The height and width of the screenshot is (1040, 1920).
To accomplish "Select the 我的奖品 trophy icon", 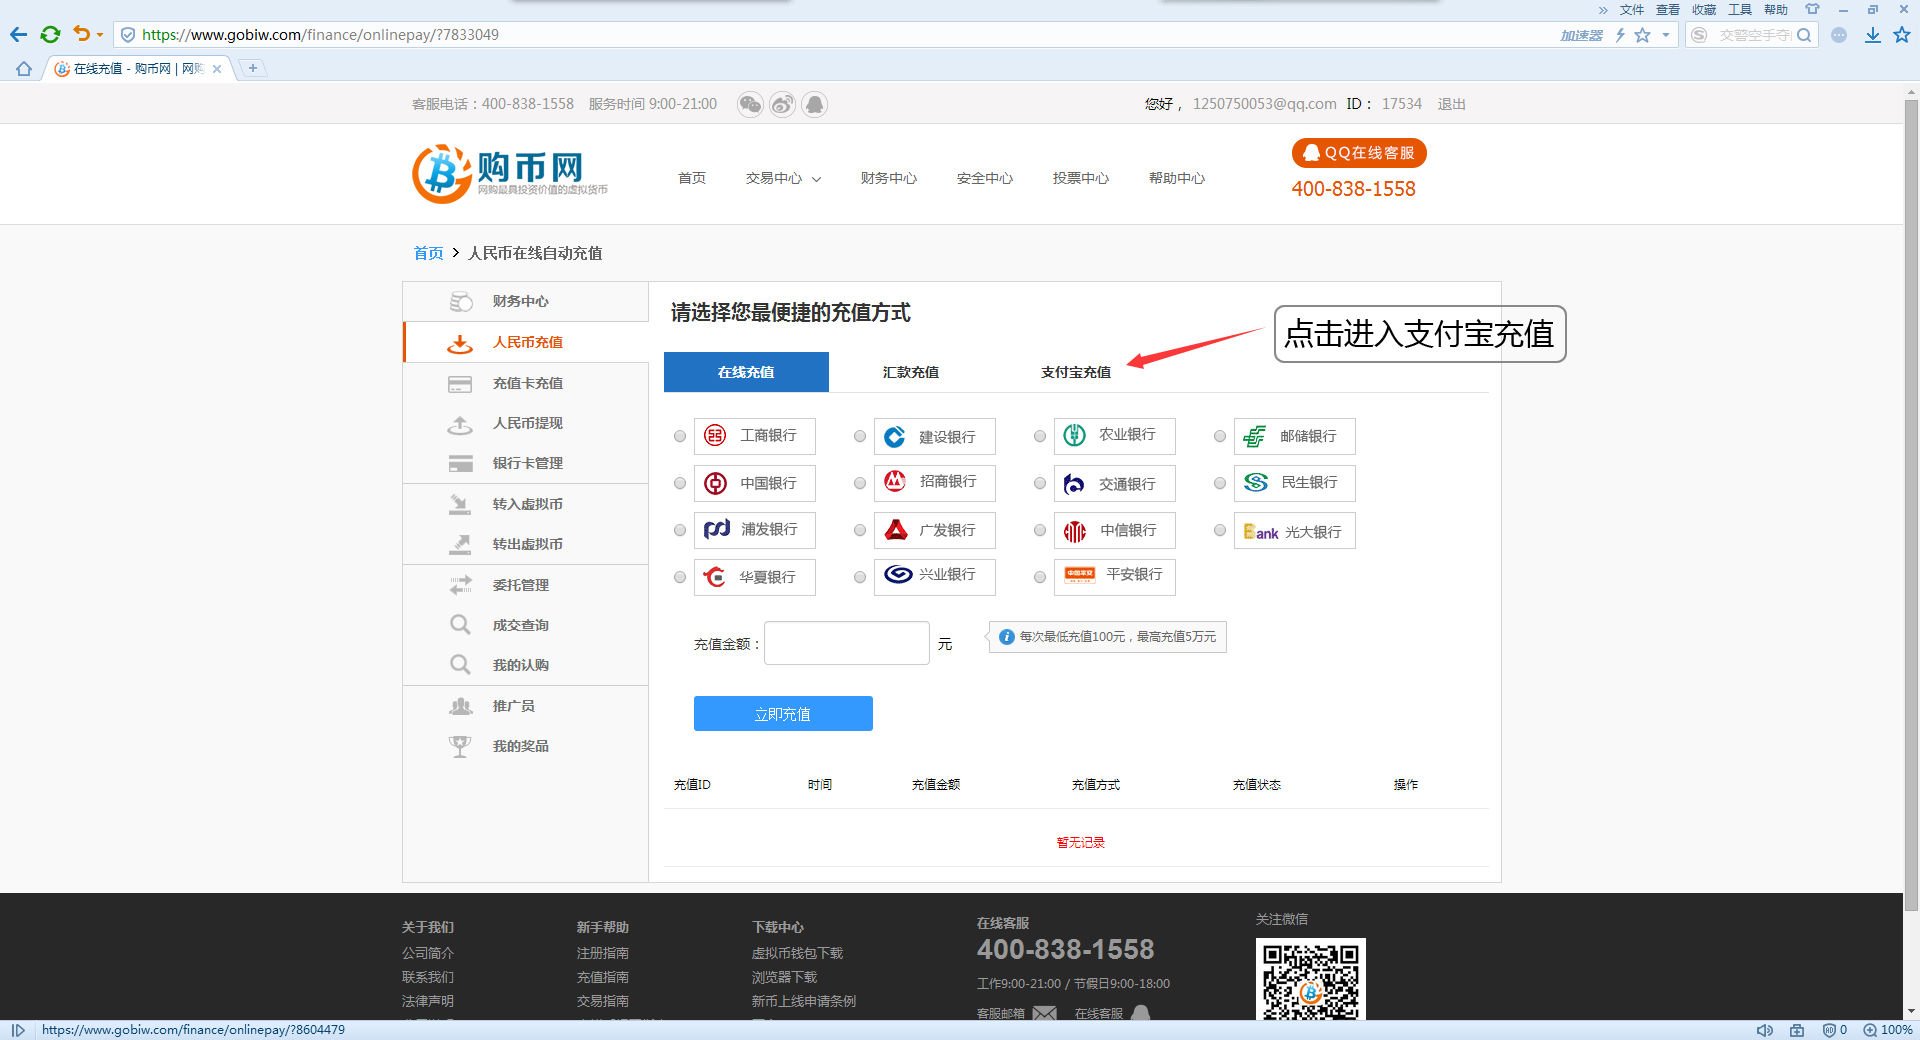I will (x=460, y=745).
